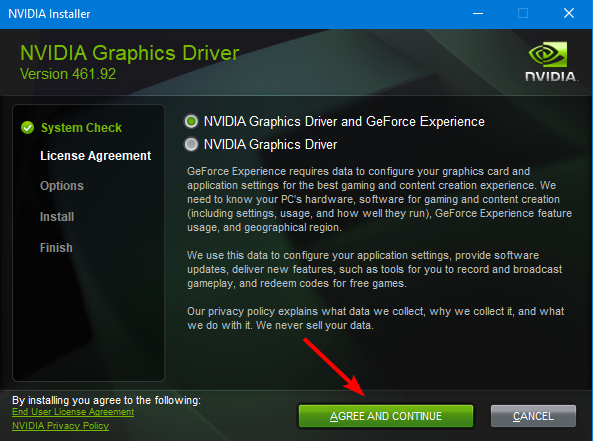
Task: Click the CANCEL button
Action: pos(533,416)
